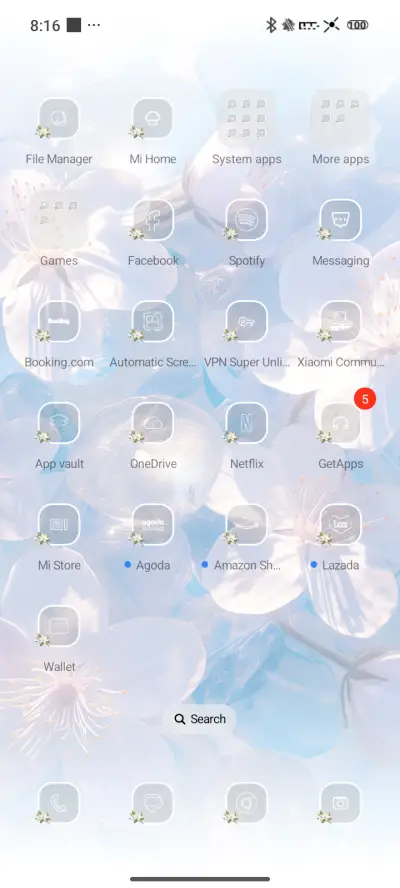Tap the Search pill button

click(x=199, y=719)
